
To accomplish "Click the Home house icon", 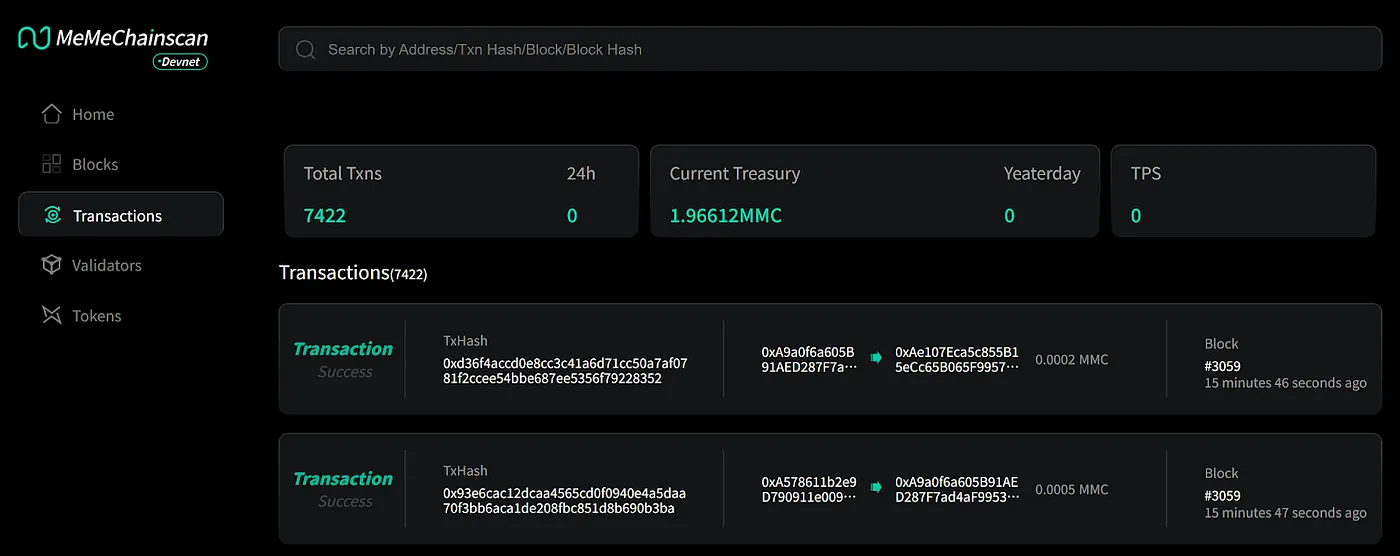I will 51,114.
